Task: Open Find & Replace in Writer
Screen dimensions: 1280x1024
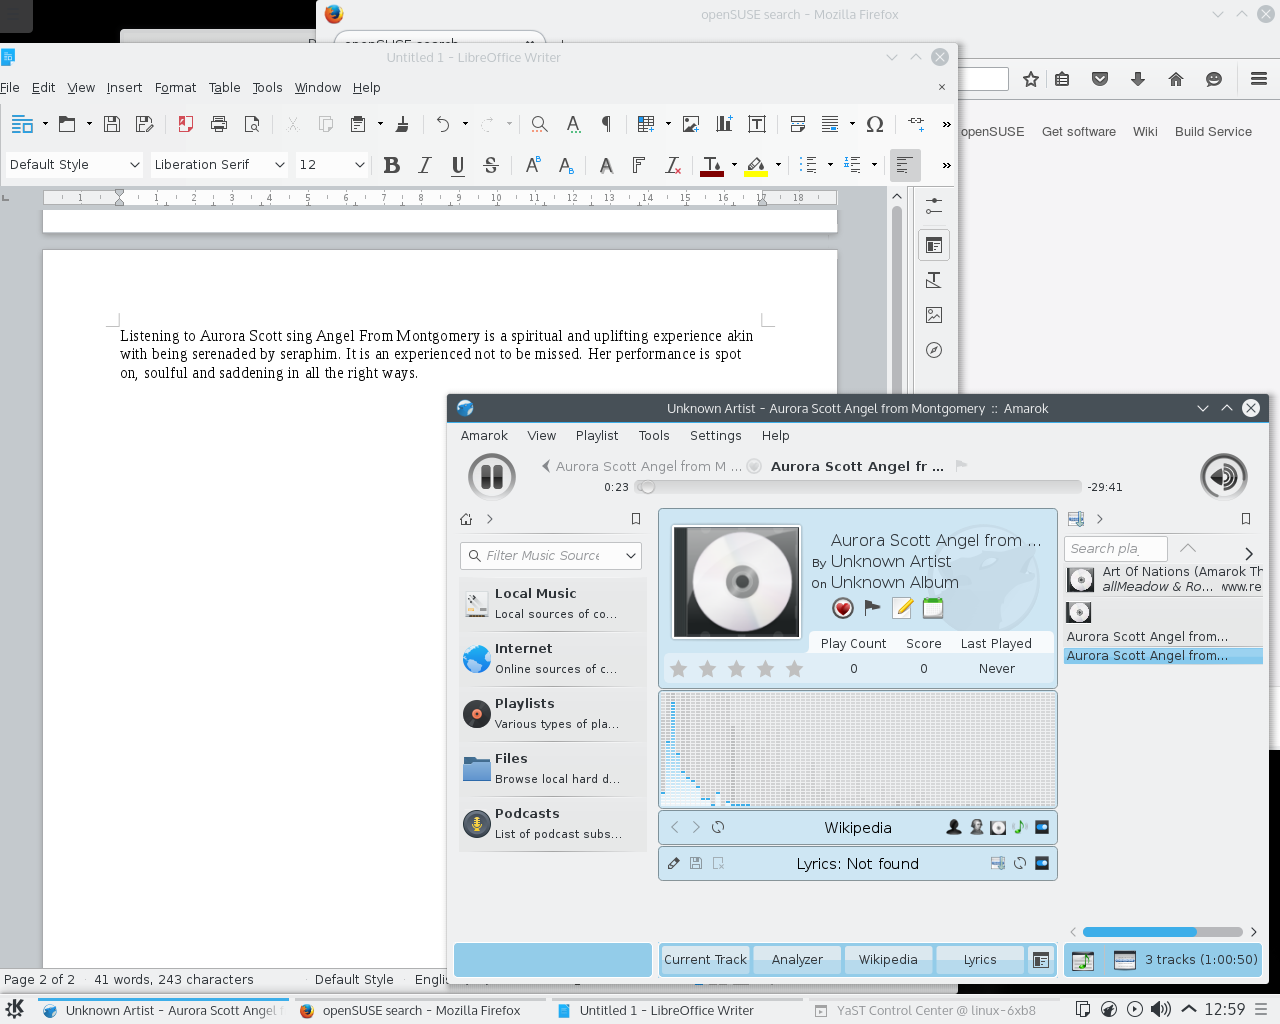Action: pyautogui.click(x=539, y=124)
